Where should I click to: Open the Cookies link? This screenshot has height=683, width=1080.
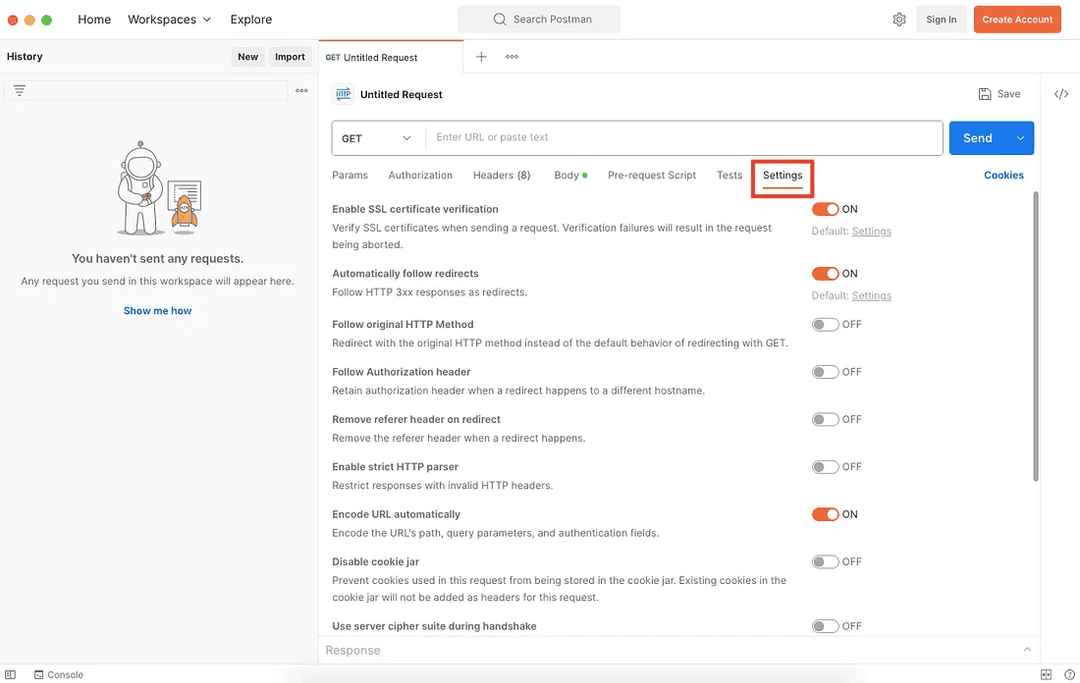(x=1004, y=176)
